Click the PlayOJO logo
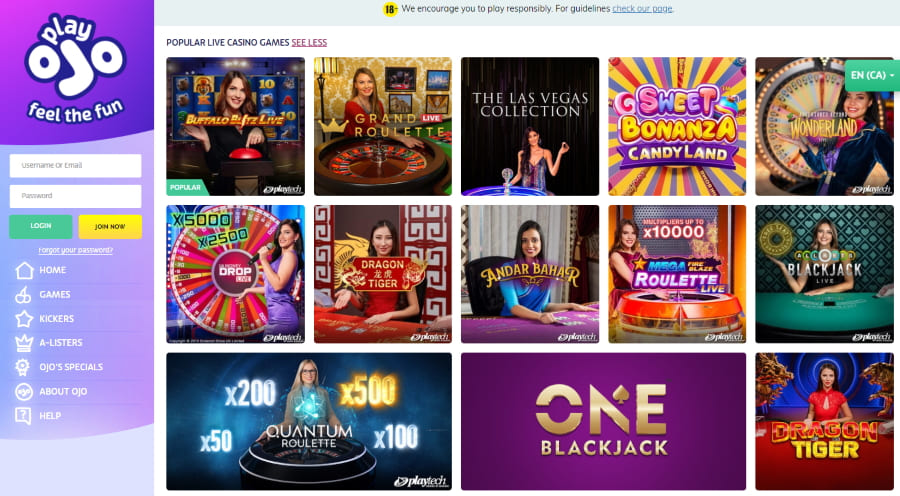 click(75, 68)
